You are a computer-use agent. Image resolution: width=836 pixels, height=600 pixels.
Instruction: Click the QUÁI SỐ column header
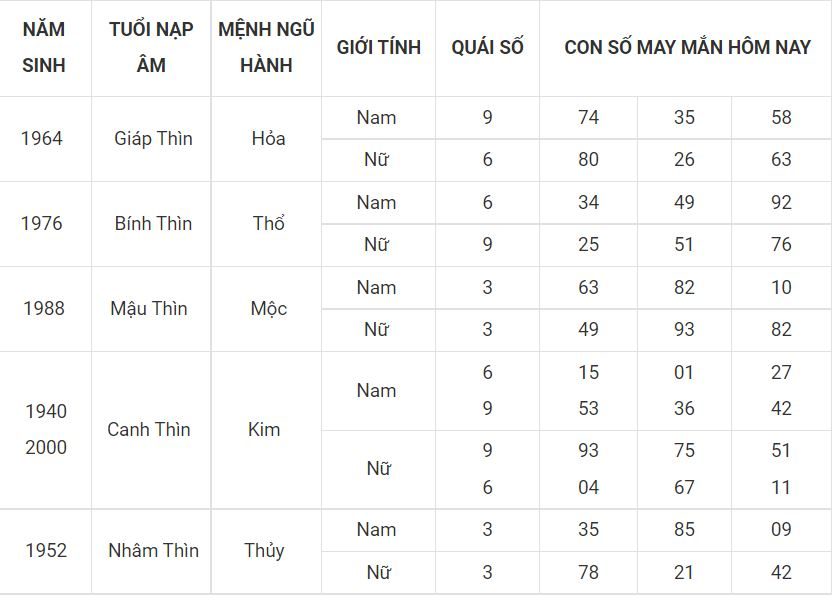tap(487, 47)
